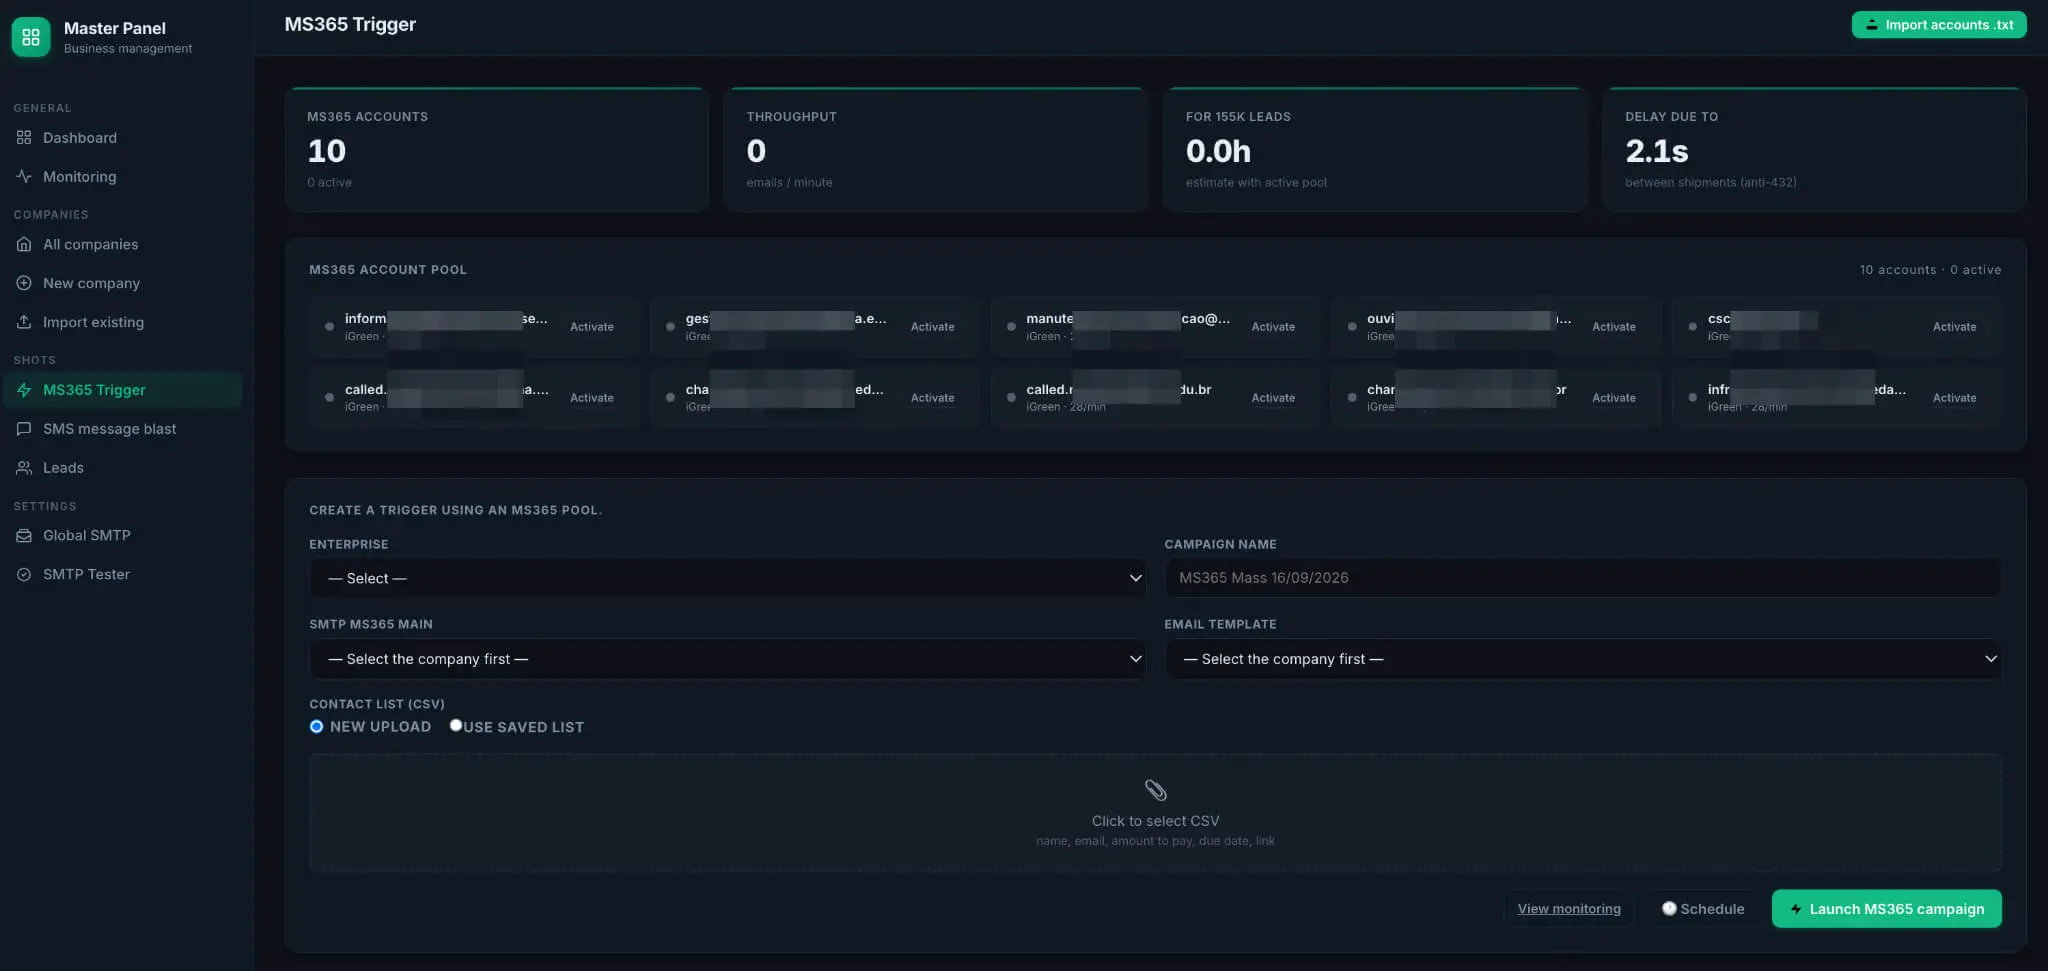Click the bolt icon on Launch MS365 campaign

1796,909
